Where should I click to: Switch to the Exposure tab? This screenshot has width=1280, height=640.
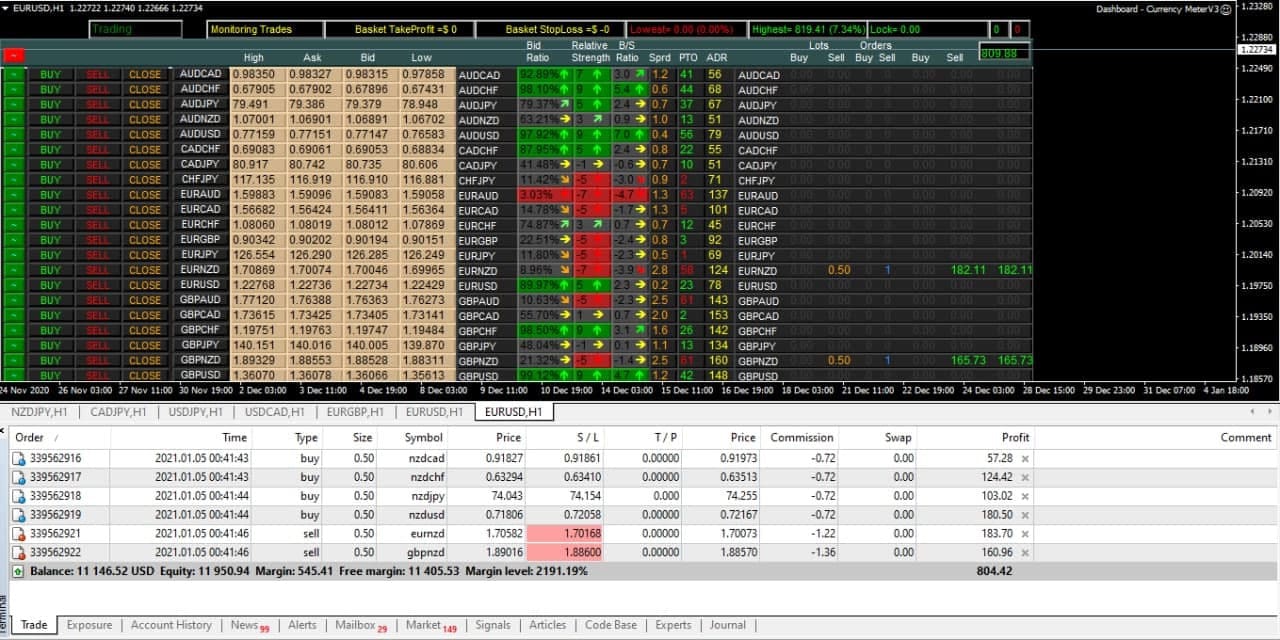89,625
